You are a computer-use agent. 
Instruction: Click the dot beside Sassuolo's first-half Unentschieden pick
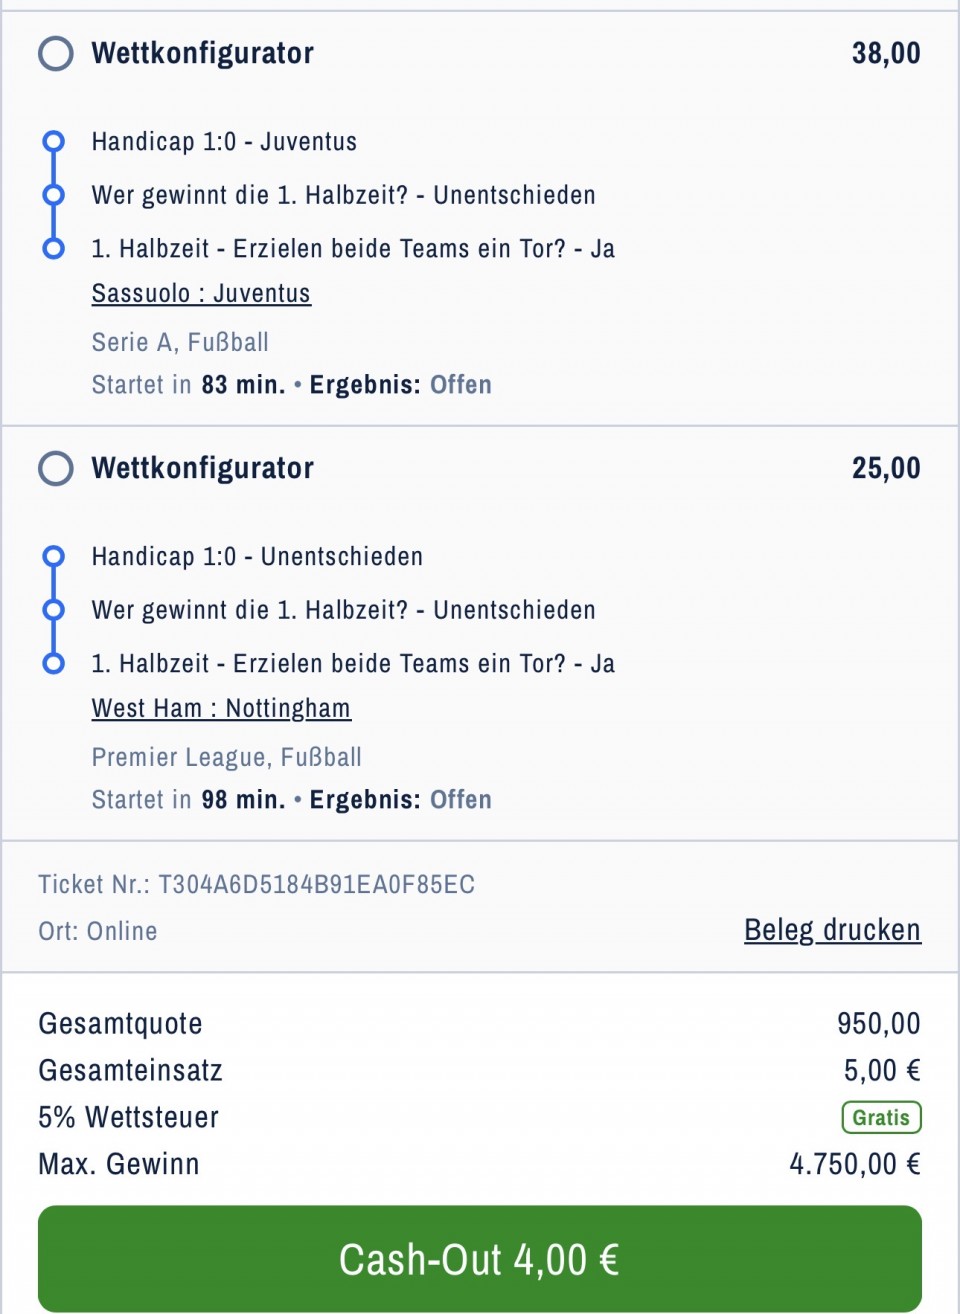pyautogui.click(x=54, y=195)
